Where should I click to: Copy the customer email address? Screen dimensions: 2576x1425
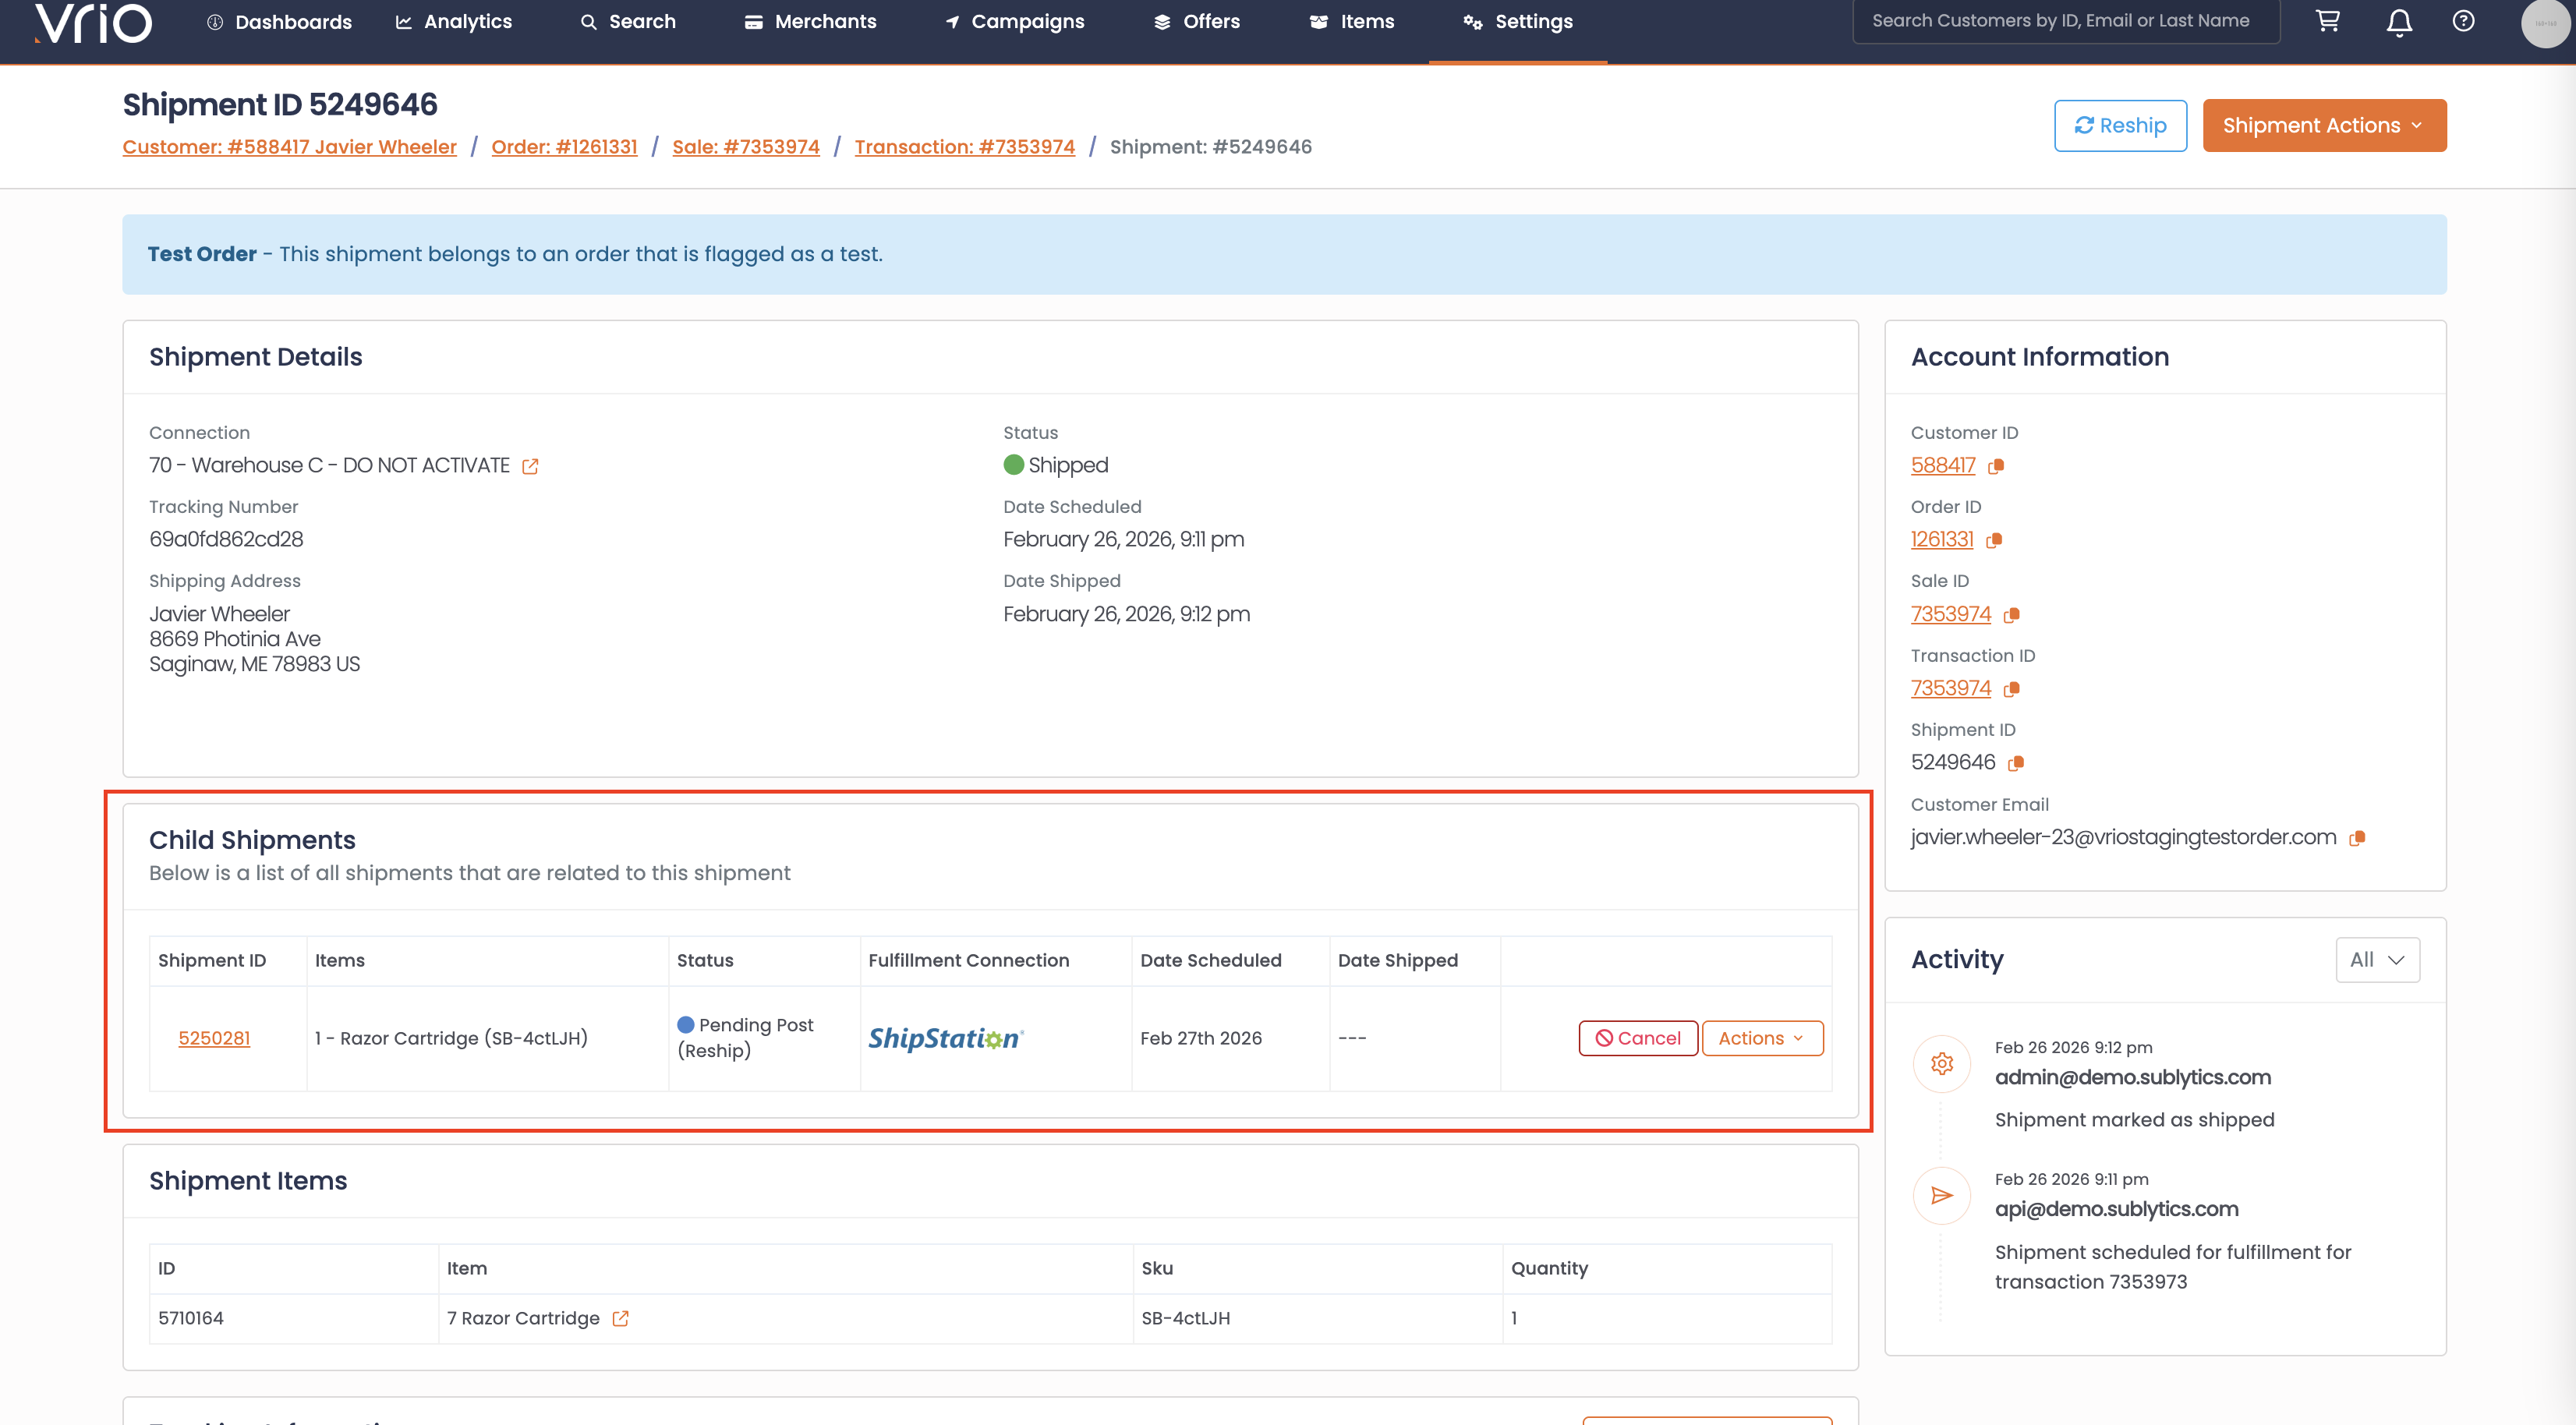coord(2357,838)
